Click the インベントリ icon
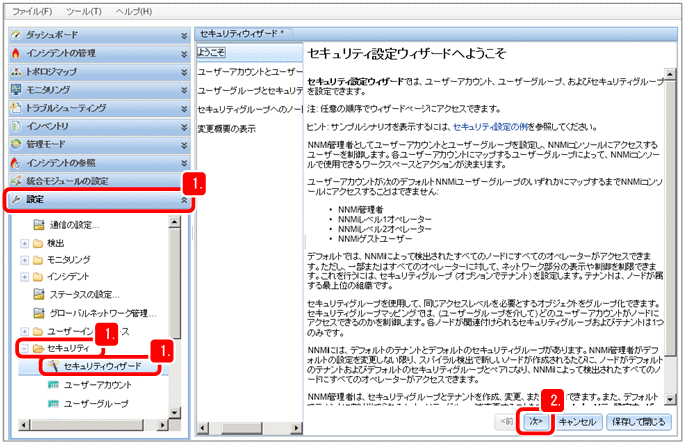 pos(16,126)
